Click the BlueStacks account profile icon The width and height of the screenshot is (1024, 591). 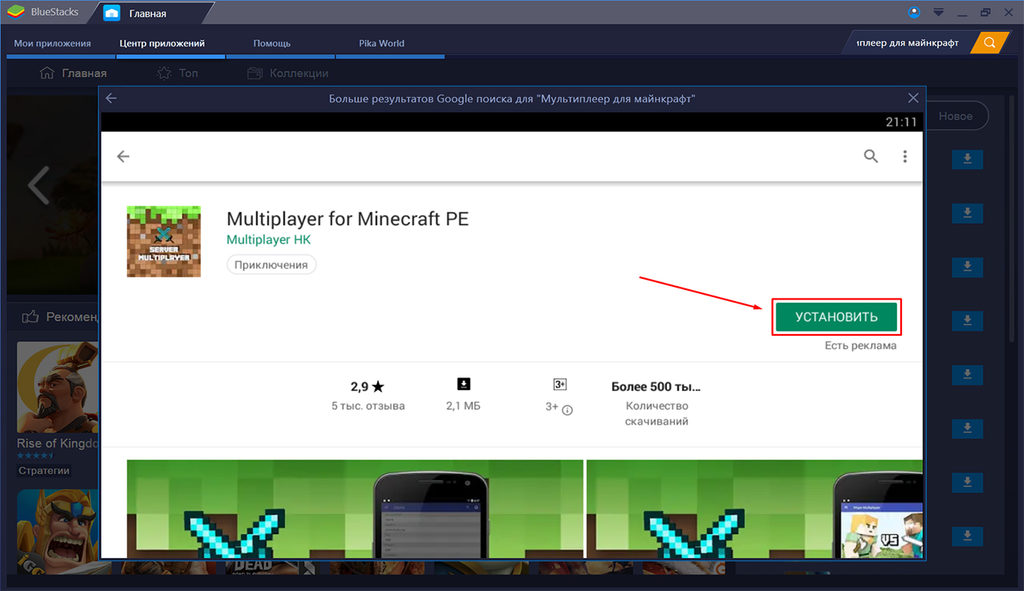point(914,12)
